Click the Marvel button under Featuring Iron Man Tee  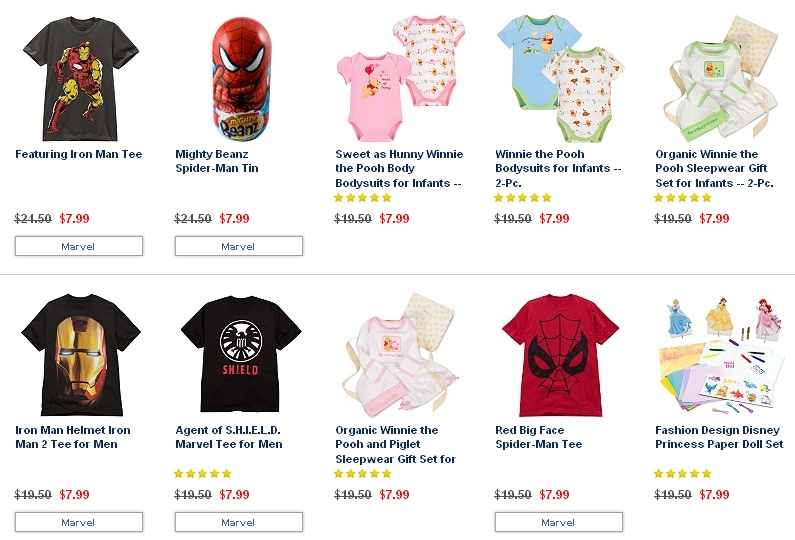coord(79,246)
